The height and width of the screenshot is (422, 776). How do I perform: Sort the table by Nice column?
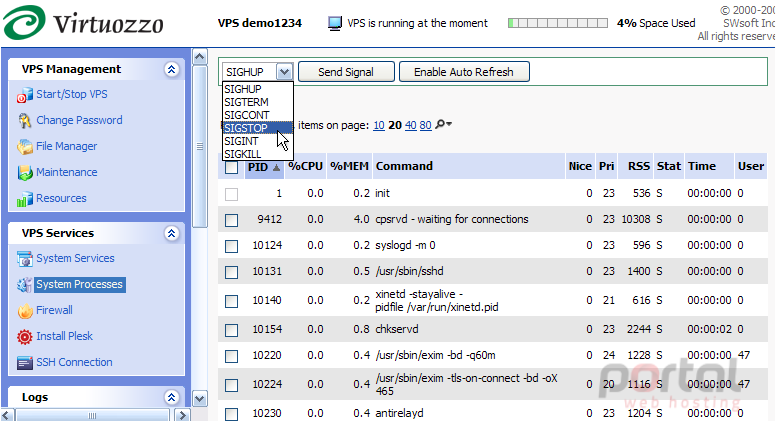[580, 166]
